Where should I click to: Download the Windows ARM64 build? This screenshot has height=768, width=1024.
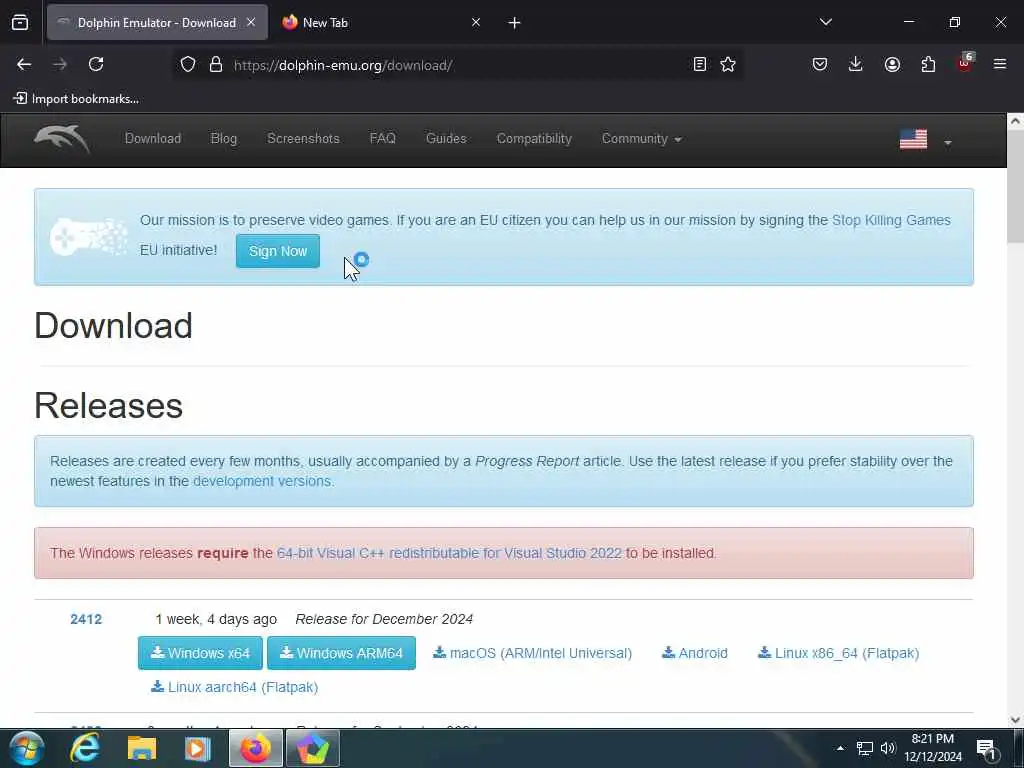(342, 653)
